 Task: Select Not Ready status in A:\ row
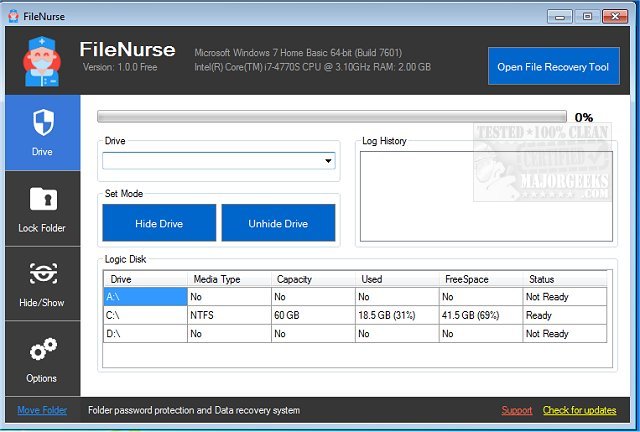pyautogui.click(x=565, y=297)
